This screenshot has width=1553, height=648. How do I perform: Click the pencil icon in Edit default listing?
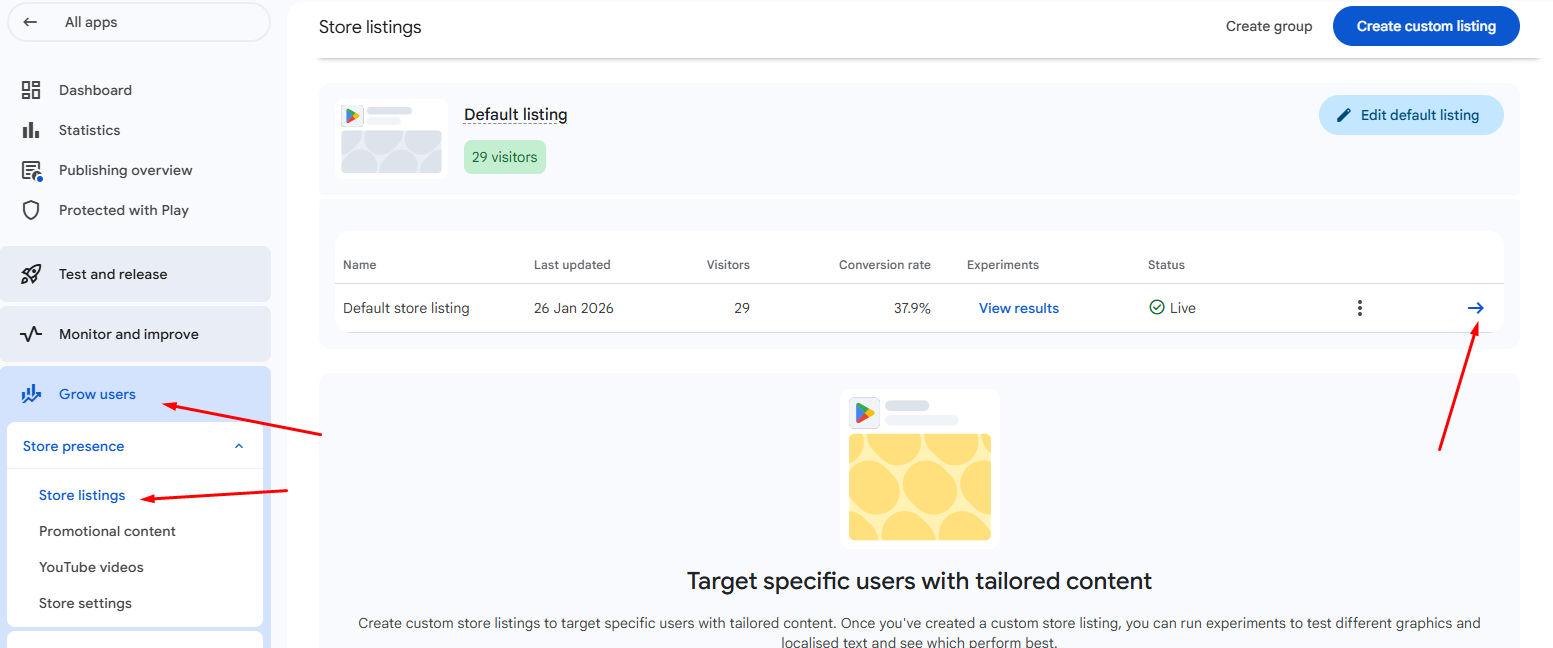coord(1344,115)
